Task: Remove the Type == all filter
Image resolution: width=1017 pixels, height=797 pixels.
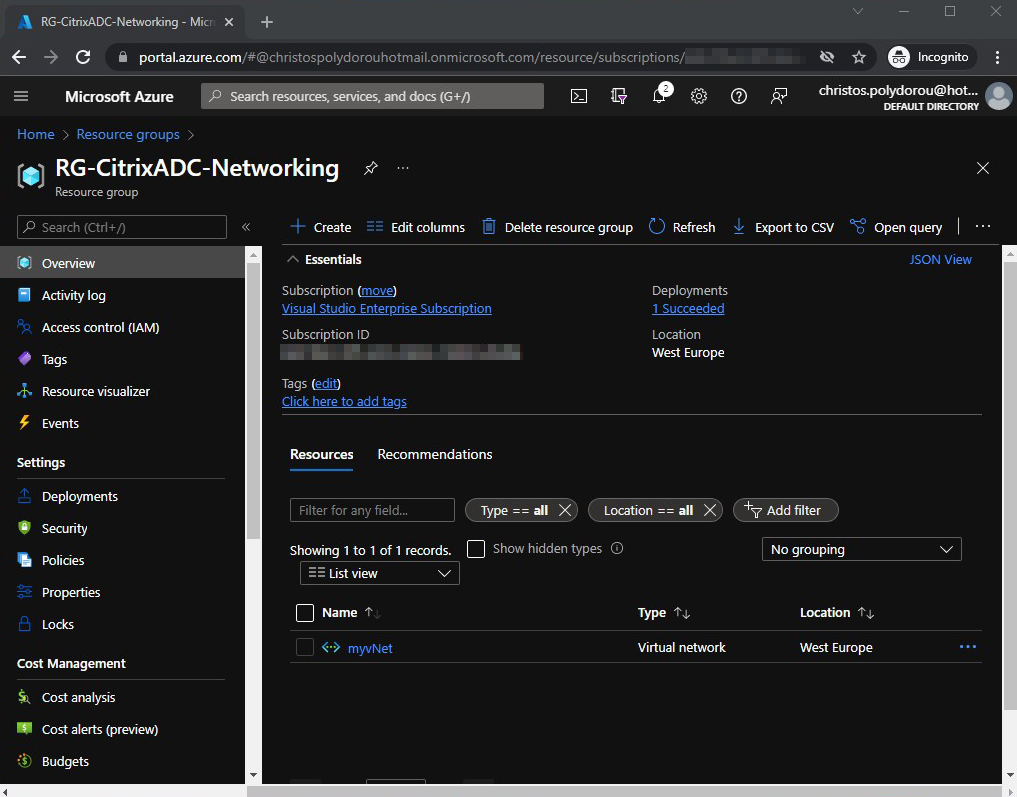Action: coord(565,510)
